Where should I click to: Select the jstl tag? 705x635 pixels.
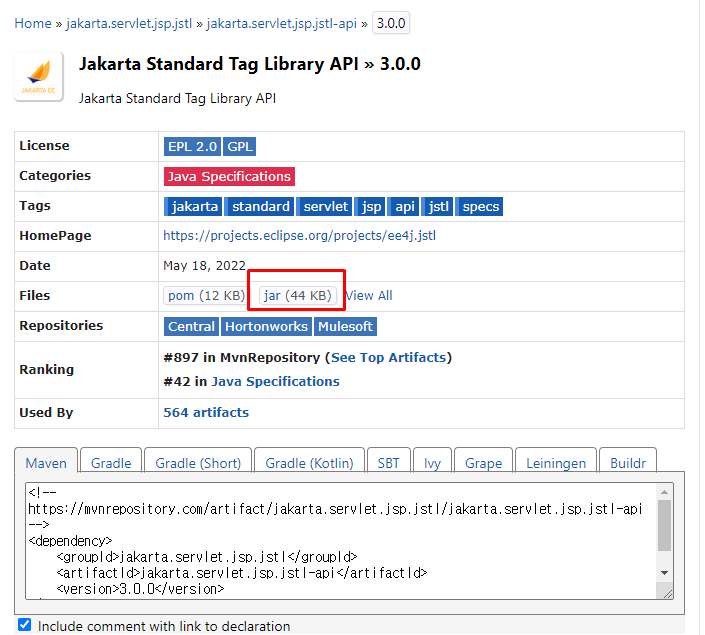coord(437,206)
